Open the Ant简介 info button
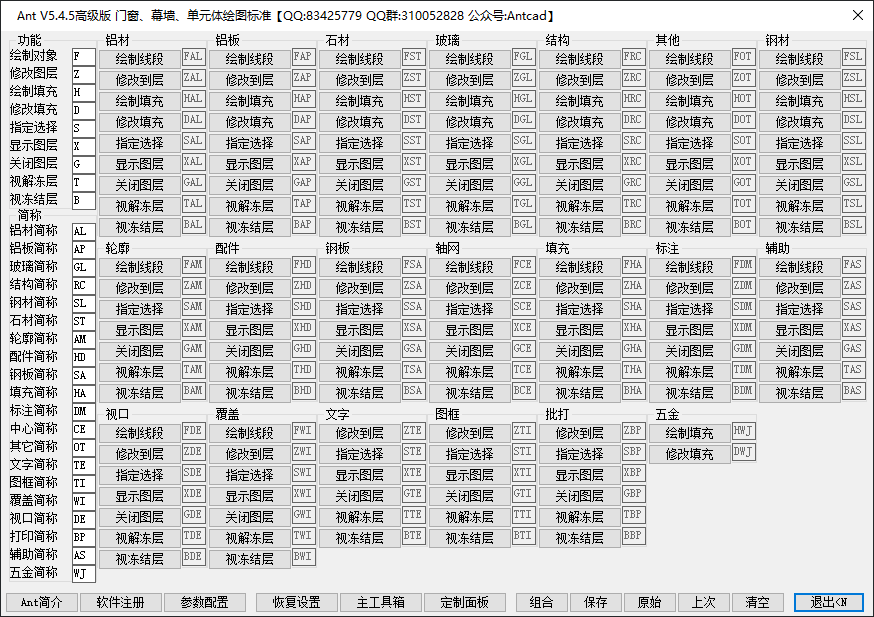874x617 pixels. (41, 602)
